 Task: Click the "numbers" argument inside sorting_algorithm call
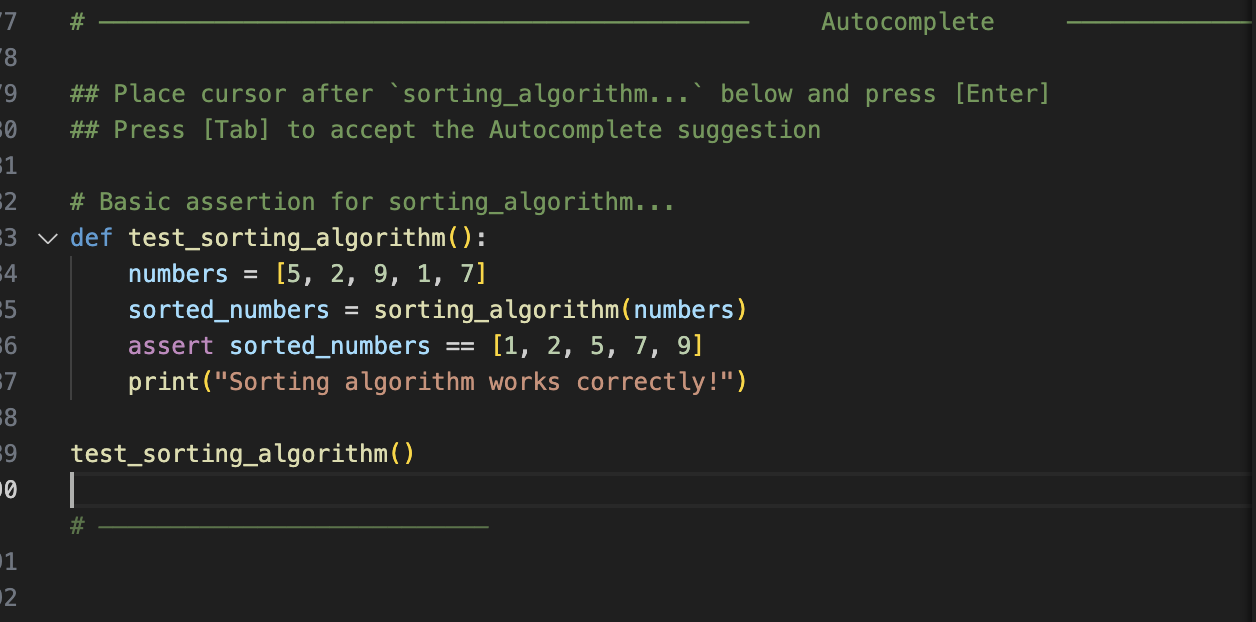(684, 310)
